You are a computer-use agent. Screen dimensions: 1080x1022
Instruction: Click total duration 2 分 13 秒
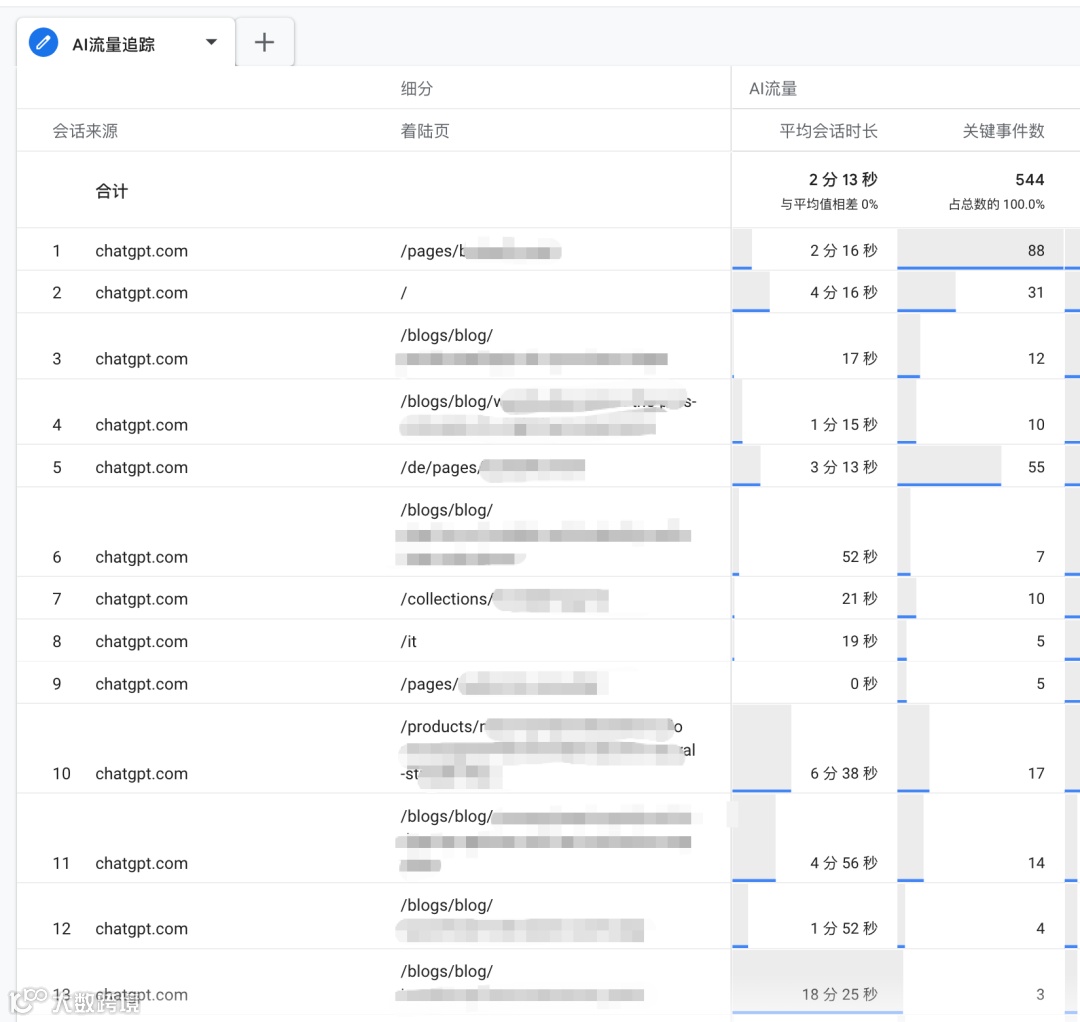(843, 180)
